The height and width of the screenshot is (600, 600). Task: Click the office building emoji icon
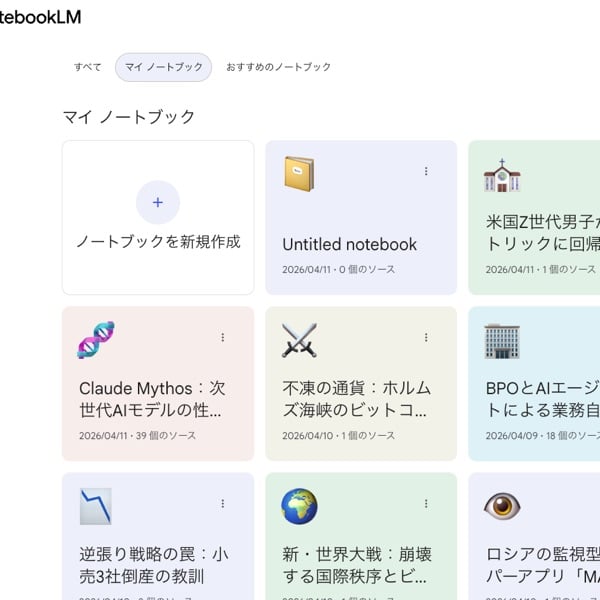coord(502,340)
